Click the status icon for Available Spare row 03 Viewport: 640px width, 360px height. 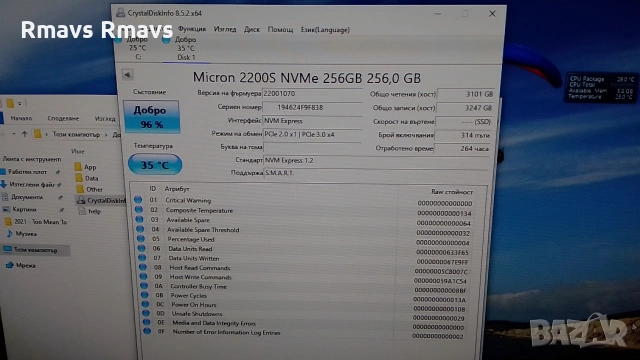[140, 219]
